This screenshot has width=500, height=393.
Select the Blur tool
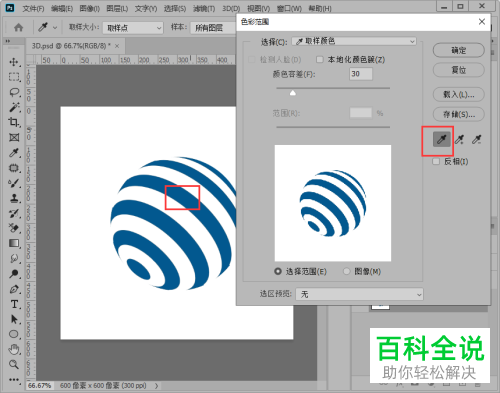[14, 259]
